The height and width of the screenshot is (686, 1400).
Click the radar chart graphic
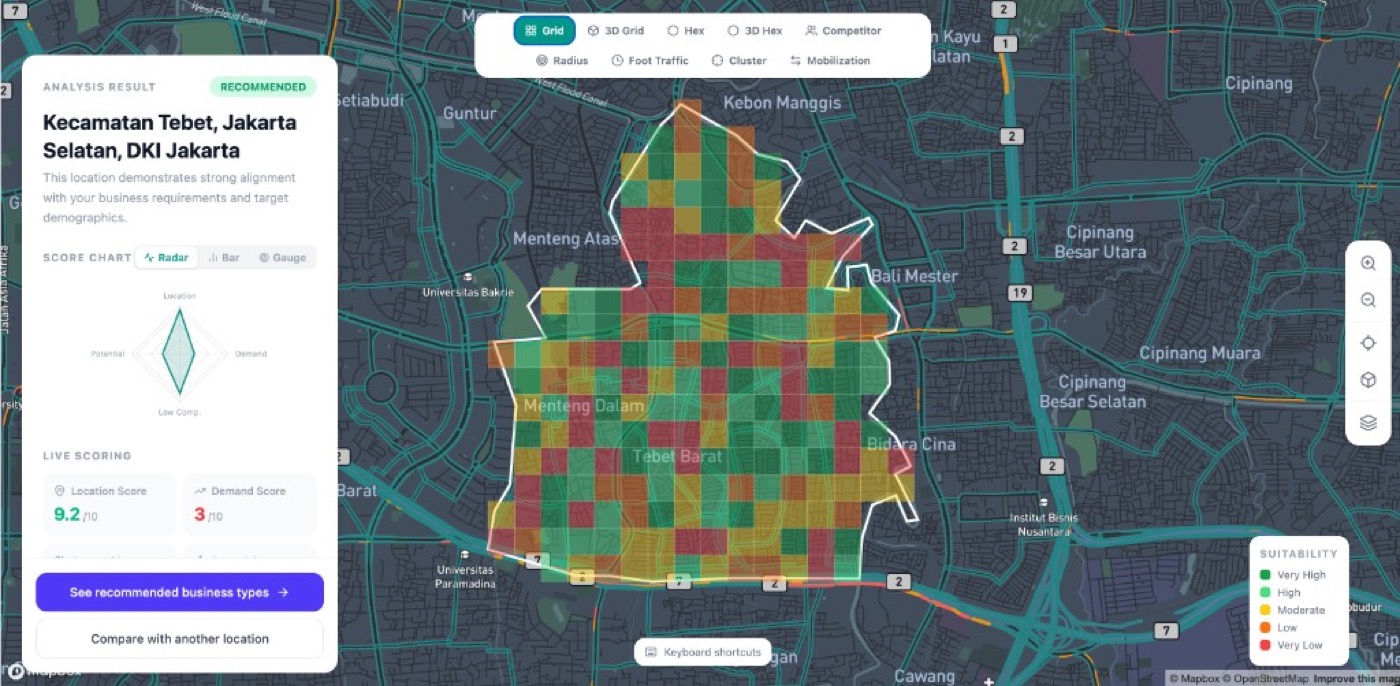[x=180, y=352]
